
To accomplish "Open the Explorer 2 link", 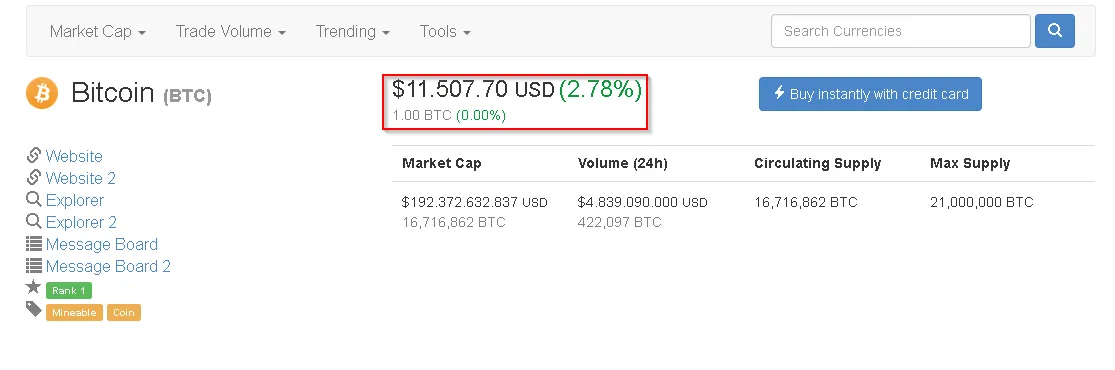I will click(x=81, y=222).
